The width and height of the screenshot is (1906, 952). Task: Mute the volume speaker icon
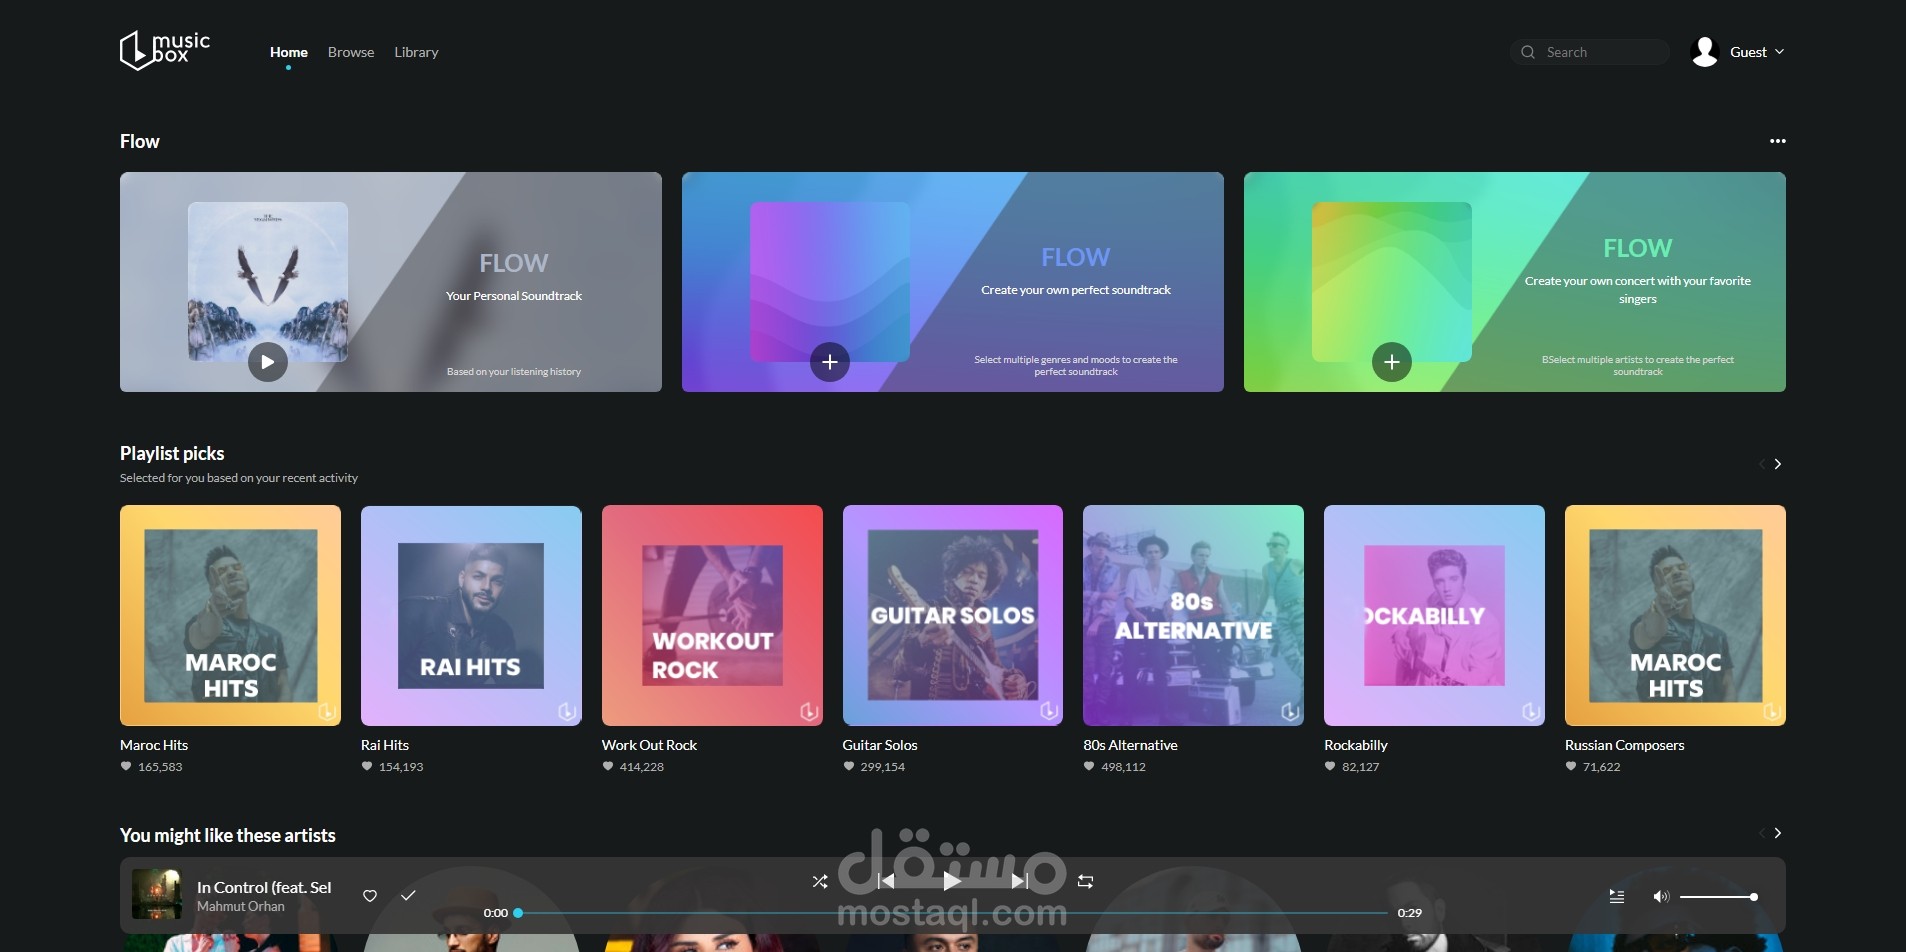[1661, 896]
